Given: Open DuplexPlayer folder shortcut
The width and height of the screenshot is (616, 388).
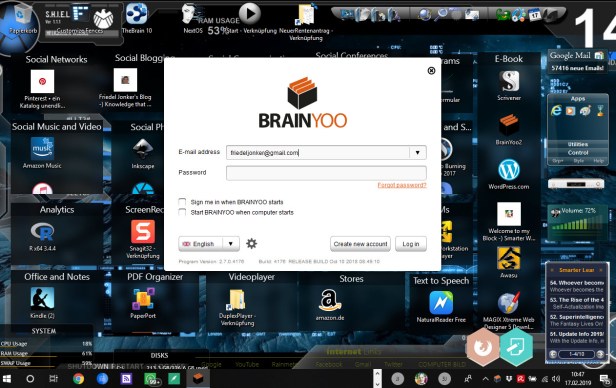Looking at the screenshot, I should point(237,300).
